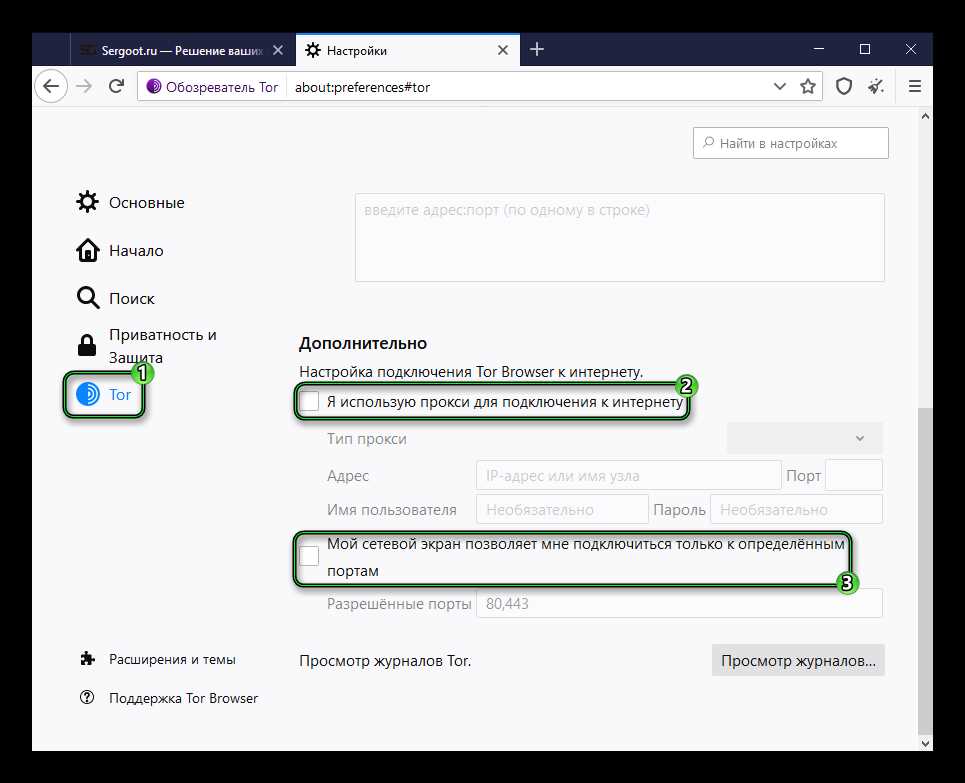Click the proxy Порт field
The width and height of the screenshot is (965, 783).
pos(853,475)
